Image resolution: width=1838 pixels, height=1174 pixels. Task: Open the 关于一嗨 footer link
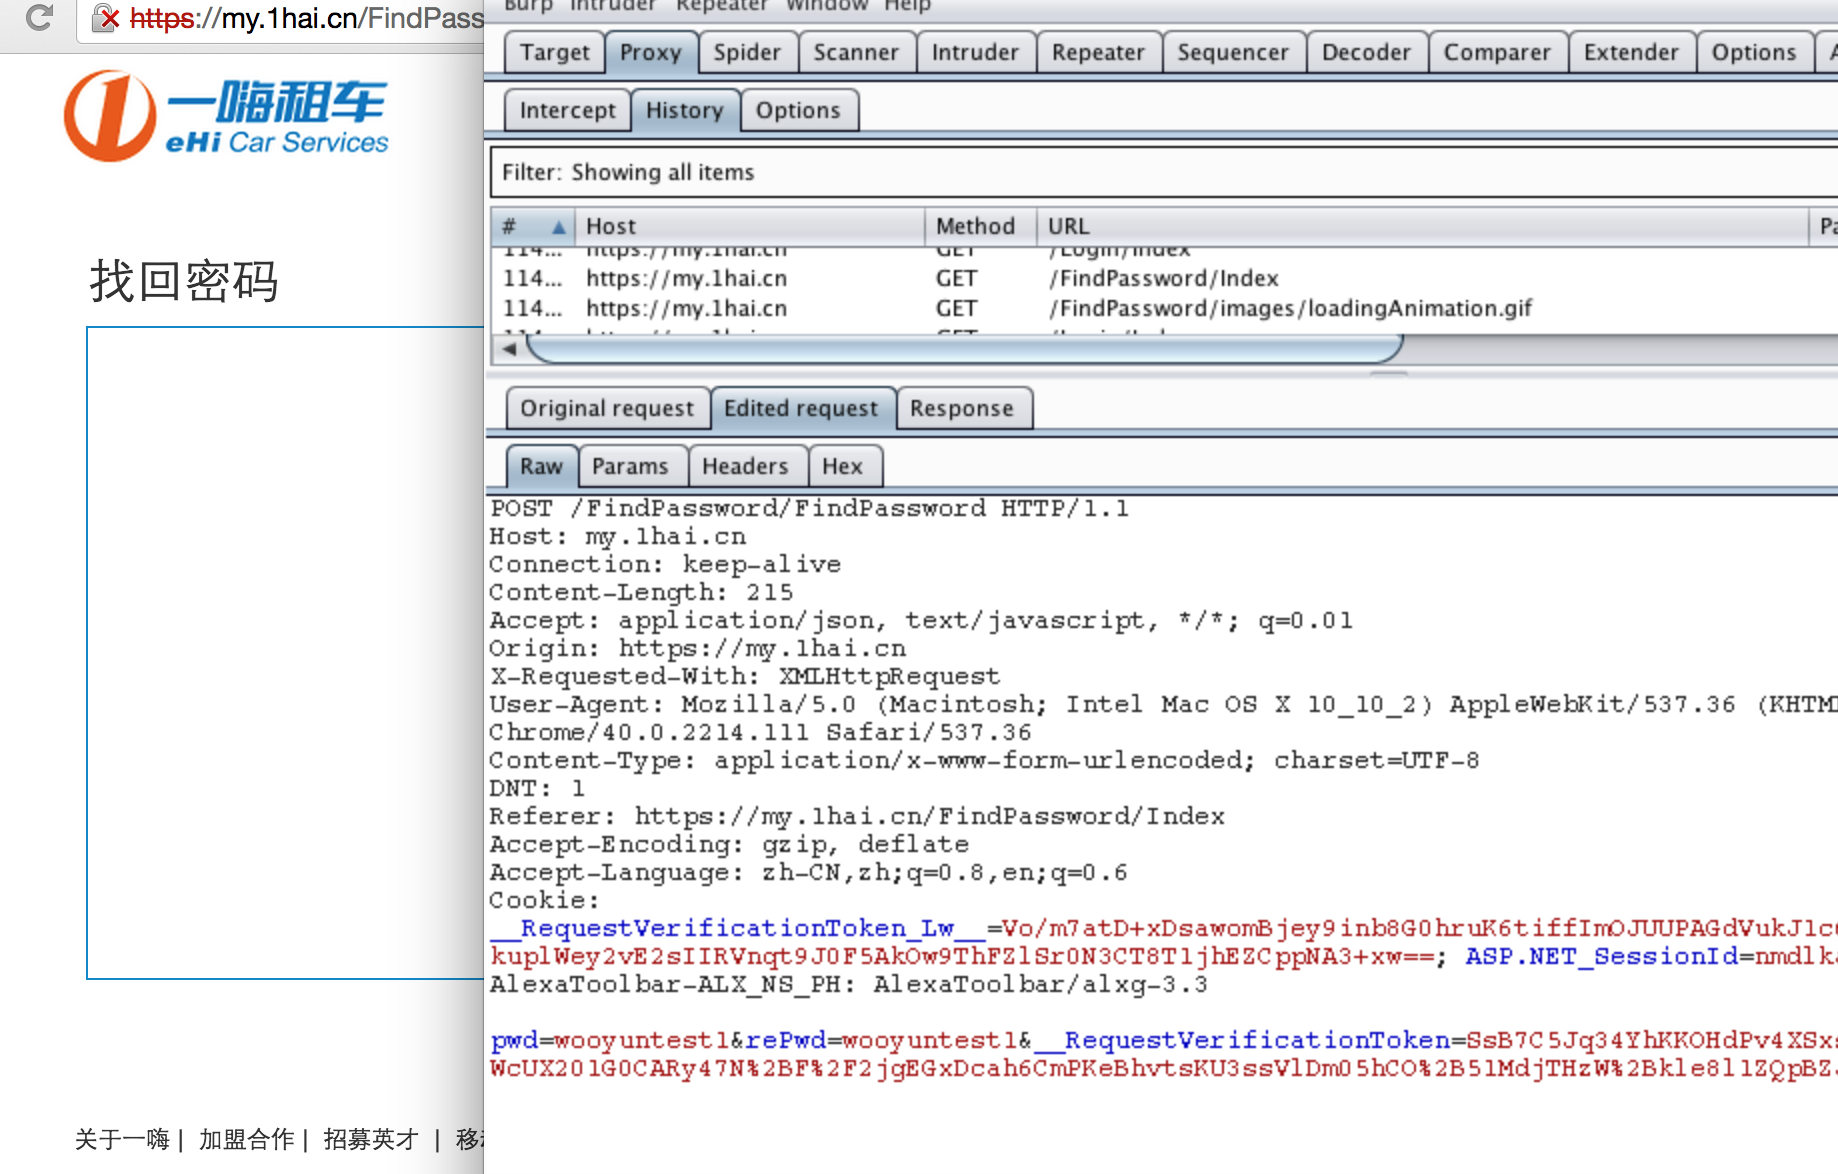122,1139
